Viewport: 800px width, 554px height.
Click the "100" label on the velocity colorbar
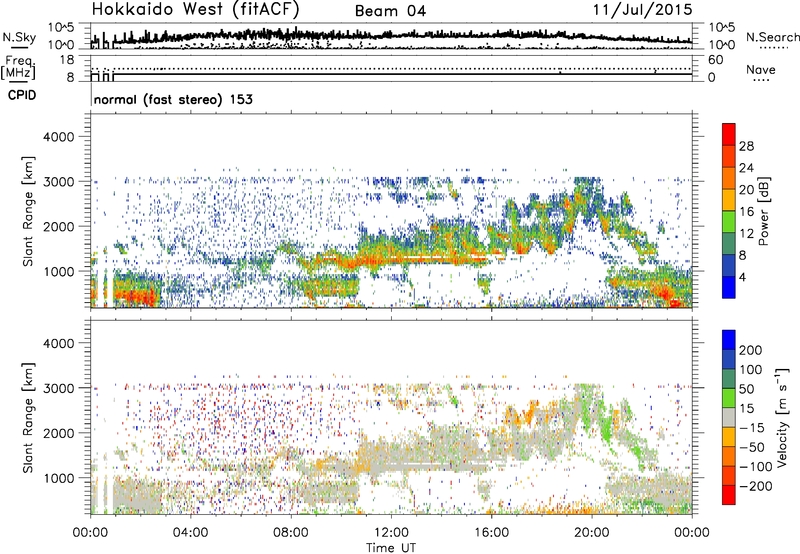[751, 370]
